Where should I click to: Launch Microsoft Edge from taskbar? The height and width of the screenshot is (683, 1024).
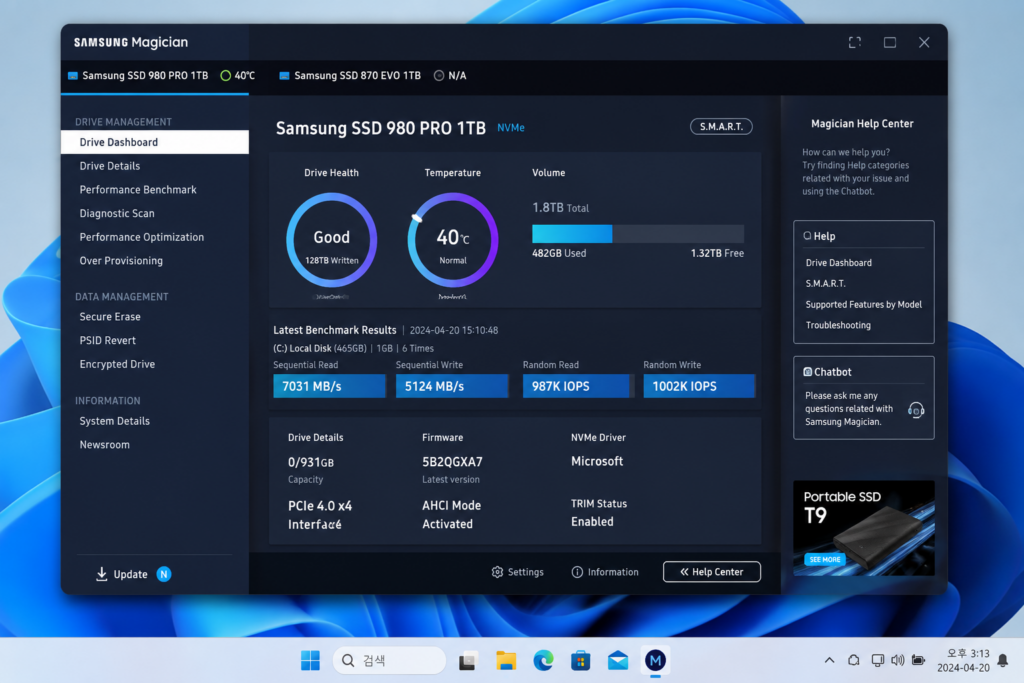[543, 661]
